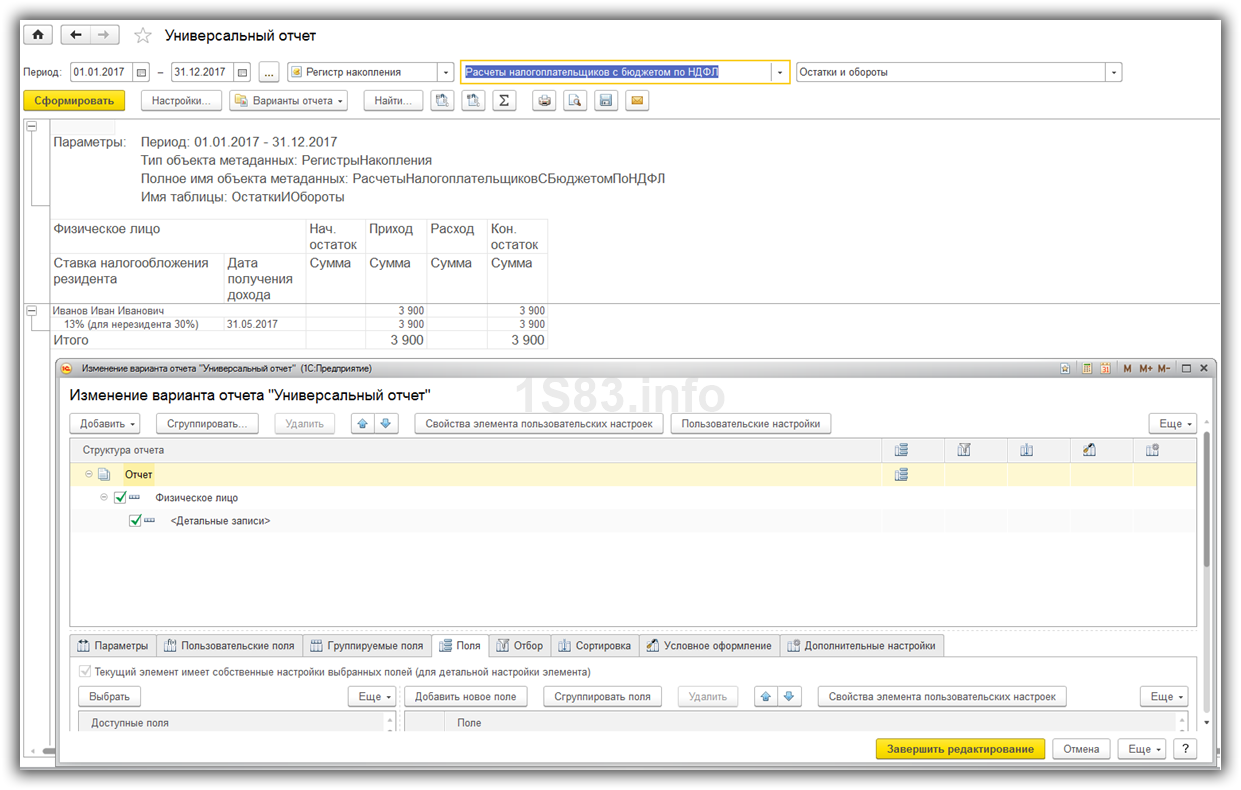Toggle the Детальные записи checkbox
This screenshot has width=1241, height=790.
pyautogui.click(x=136, y=521)
